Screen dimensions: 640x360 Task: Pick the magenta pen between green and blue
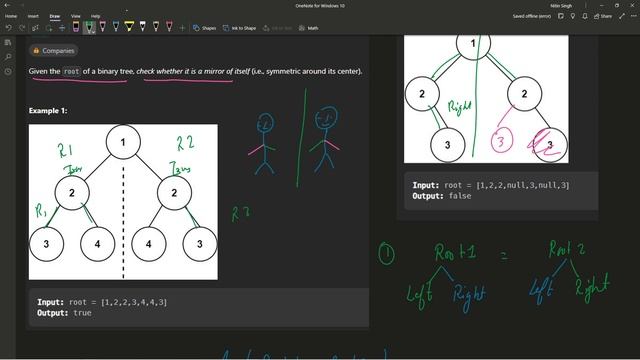pyautogui.click(x=102, y=27)
